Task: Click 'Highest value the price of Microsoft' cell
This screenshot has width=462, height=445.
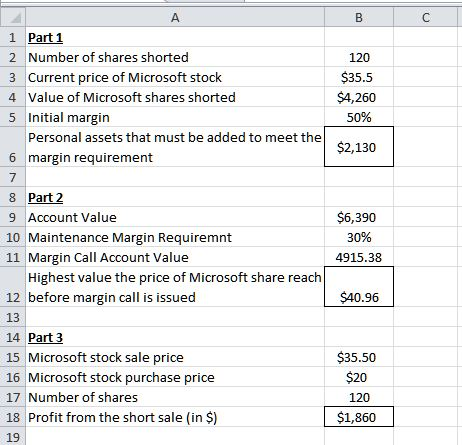Action: 175,287
